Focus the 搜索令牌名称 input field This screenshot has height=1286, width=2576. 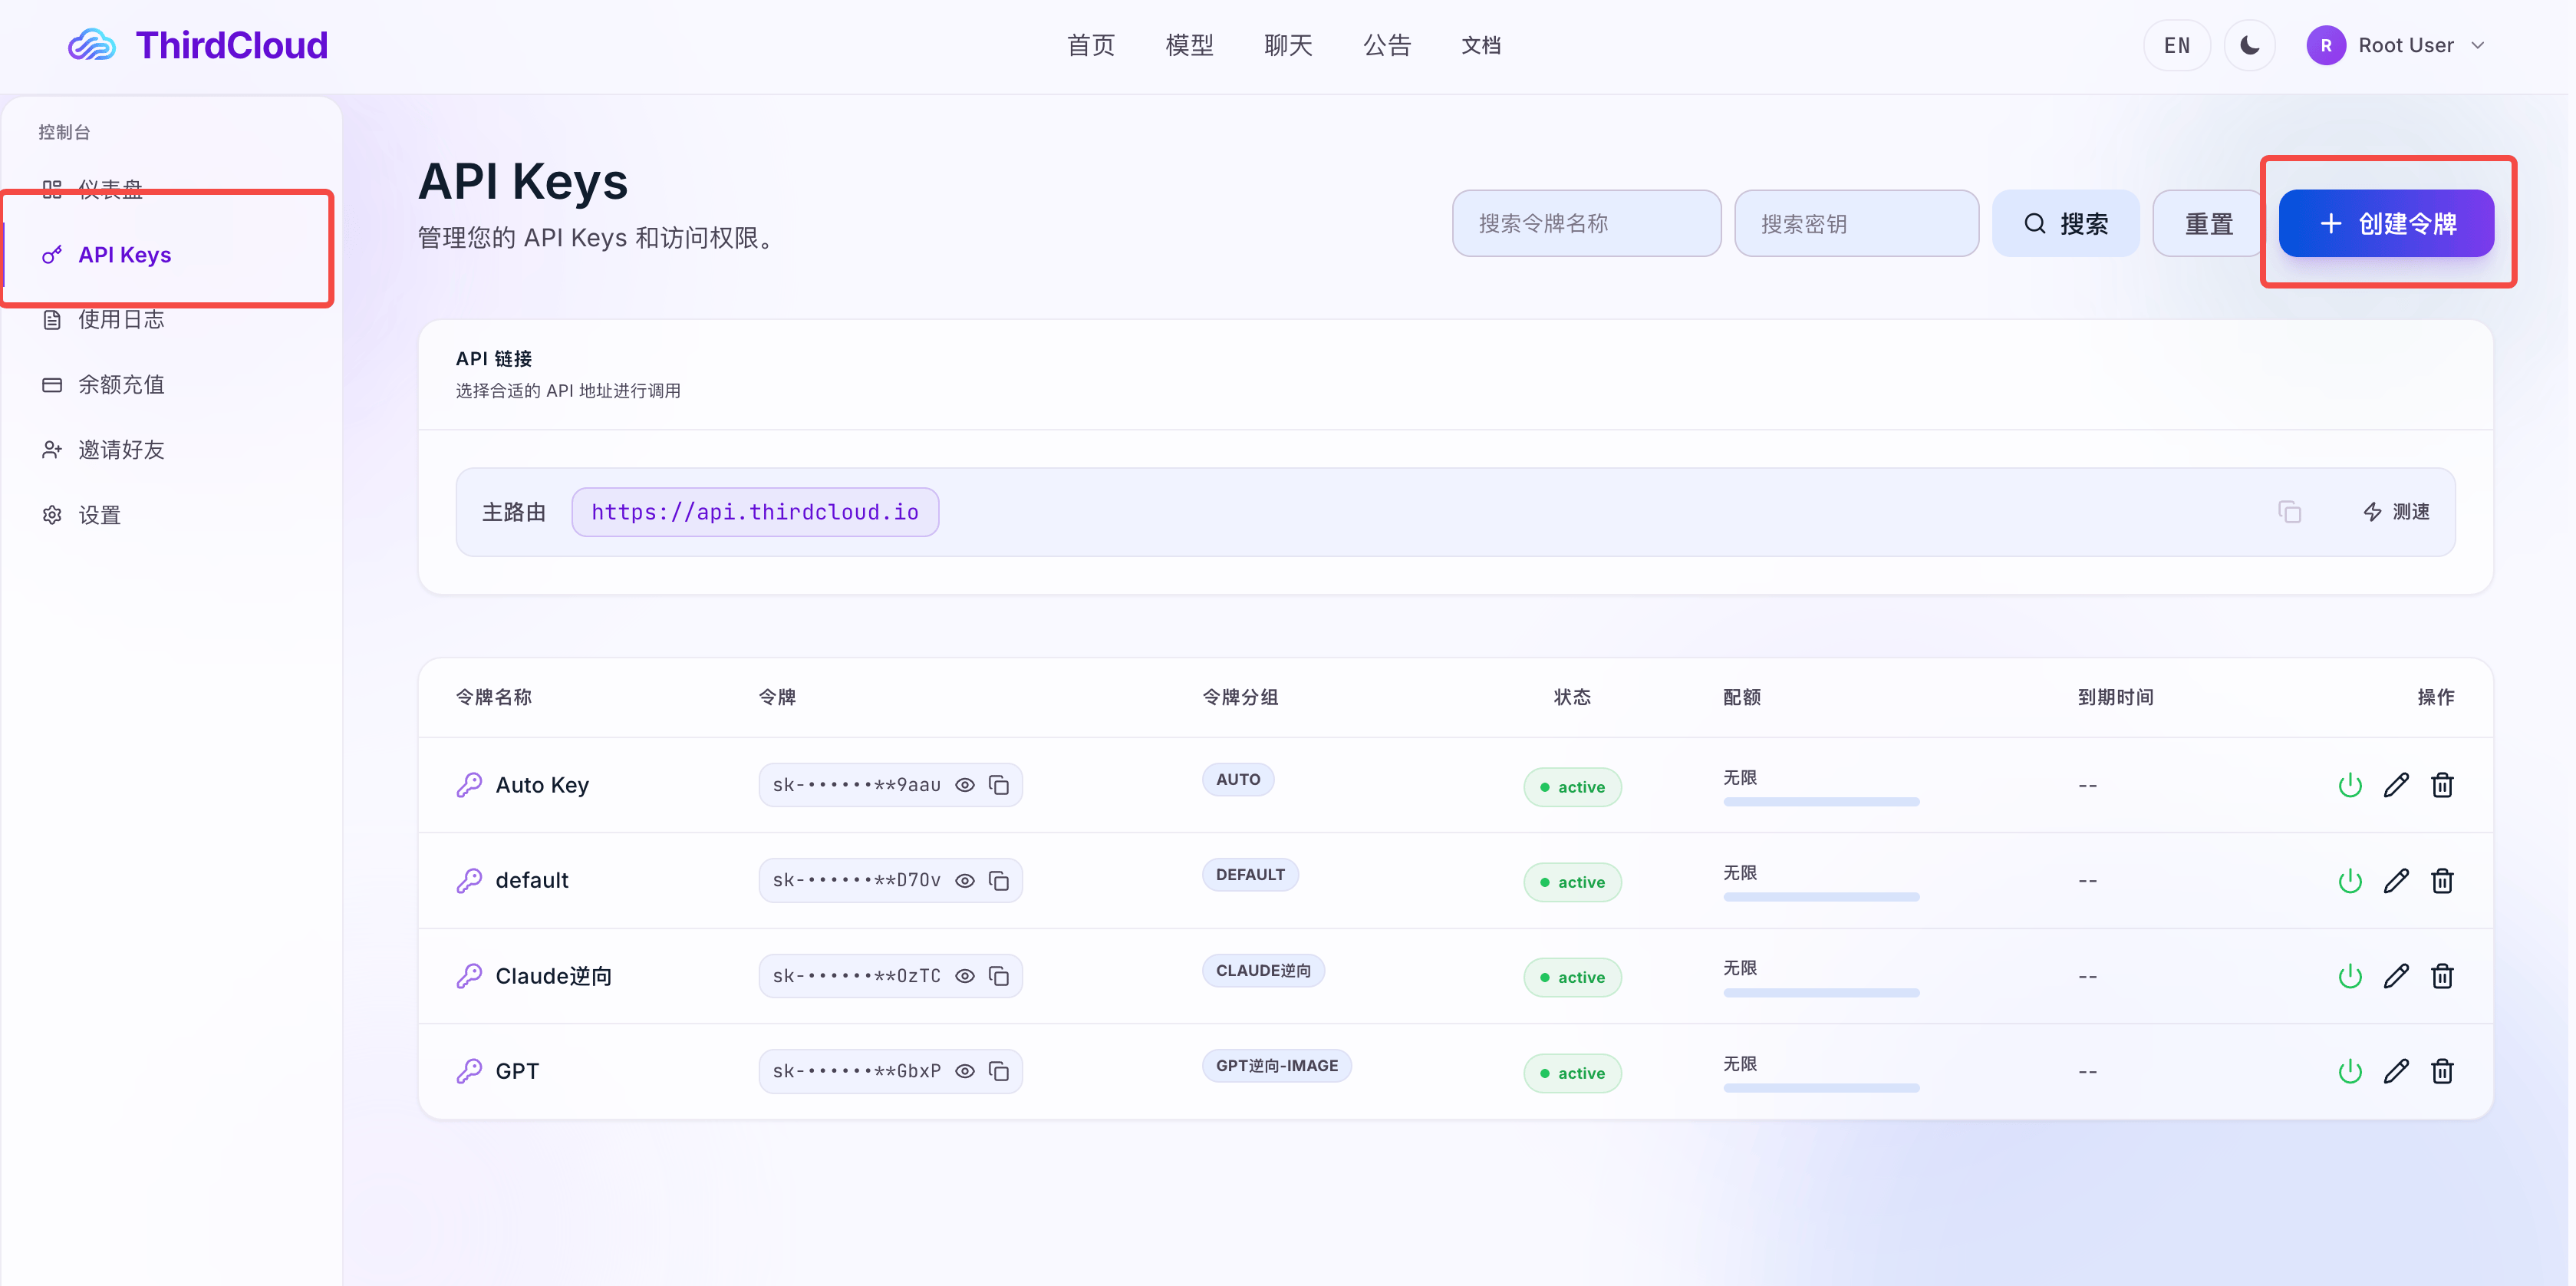point(1586,223)
